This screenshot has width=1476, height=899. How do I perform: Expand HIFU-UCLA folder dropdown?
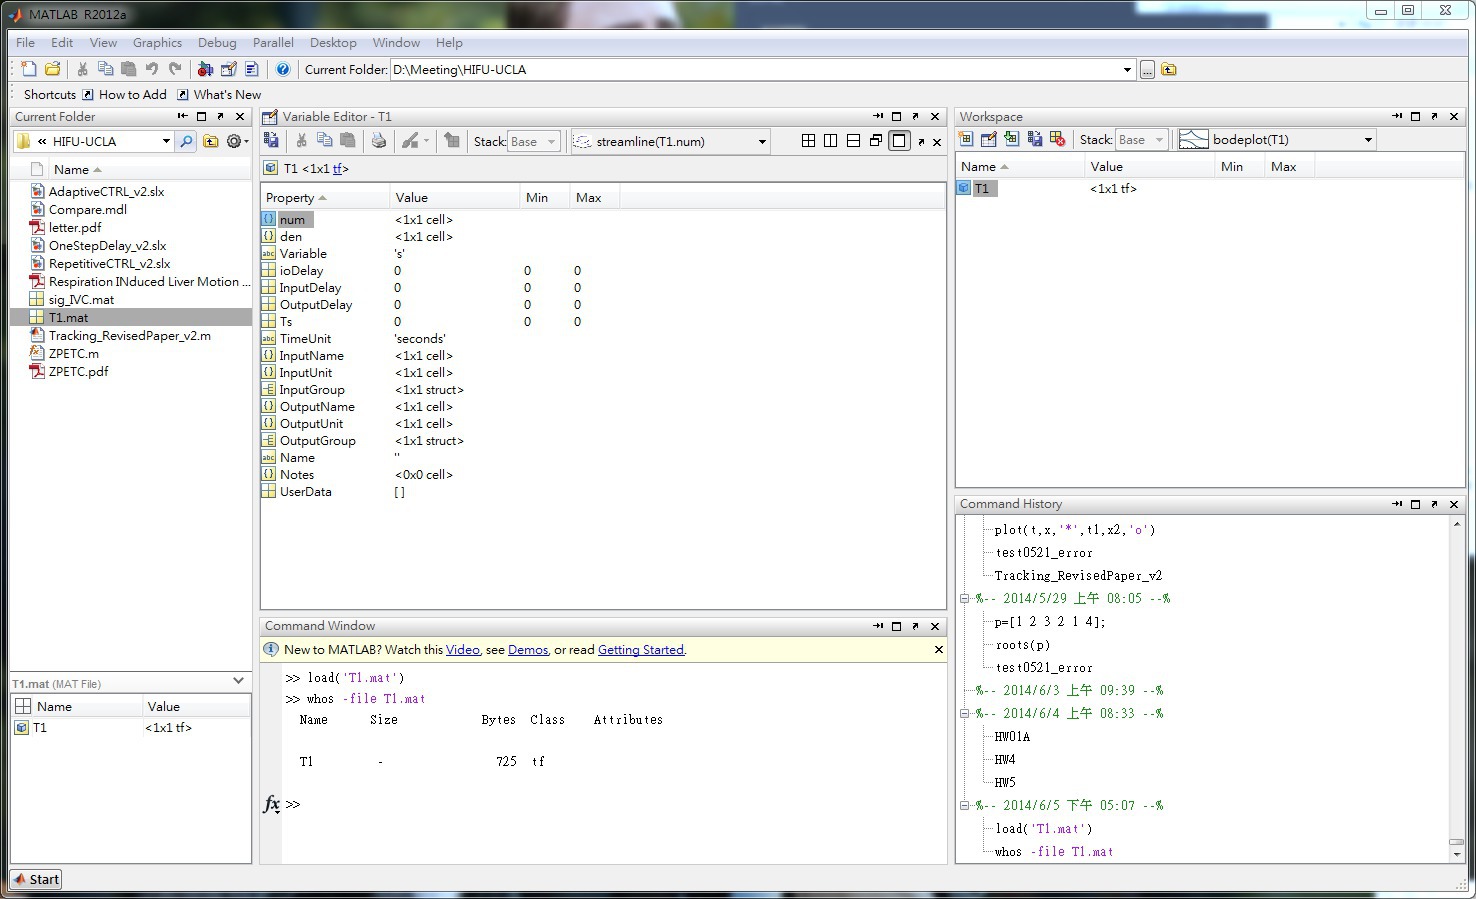[166, 141]
